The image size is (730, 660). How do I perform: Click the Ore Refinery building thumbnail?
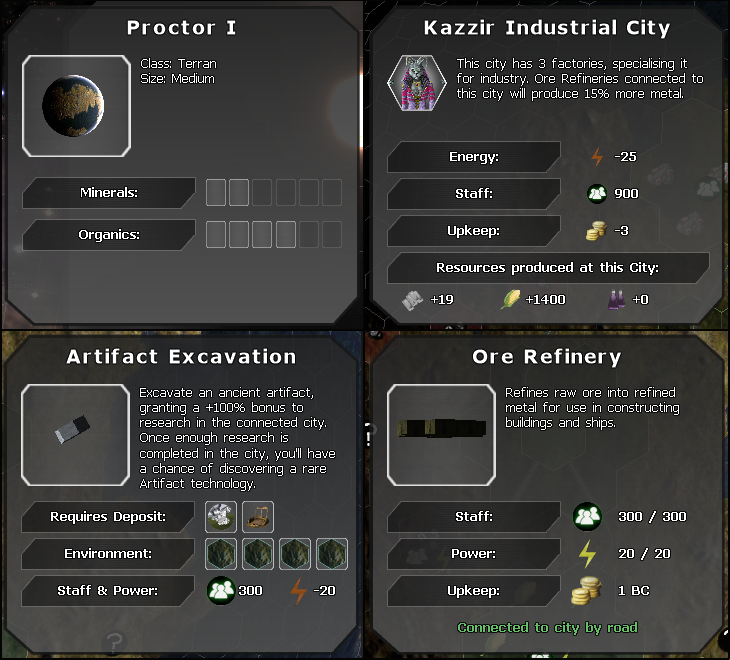click(441, 435)
